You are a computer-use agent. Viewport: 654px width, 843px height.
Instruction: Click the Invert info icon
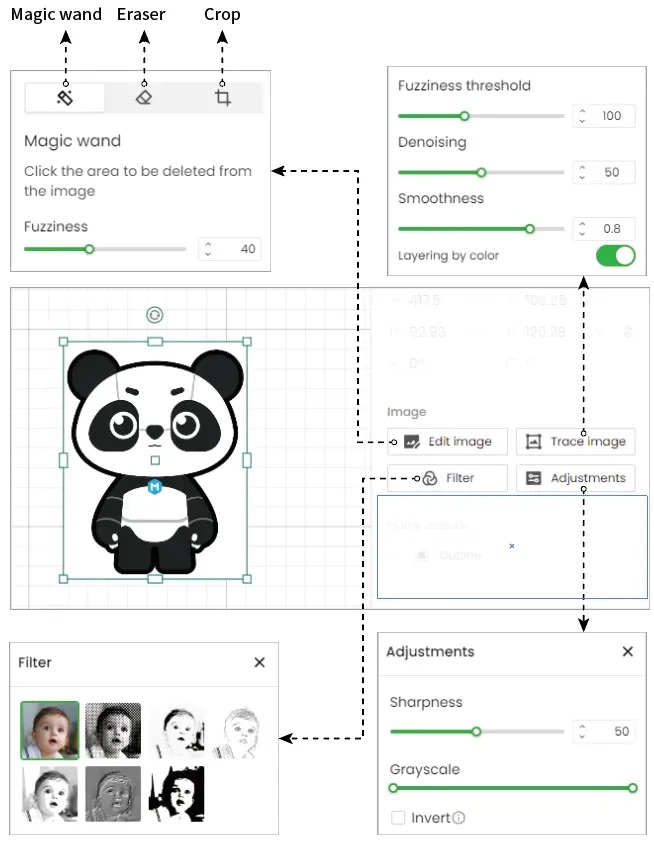(459, 818)
